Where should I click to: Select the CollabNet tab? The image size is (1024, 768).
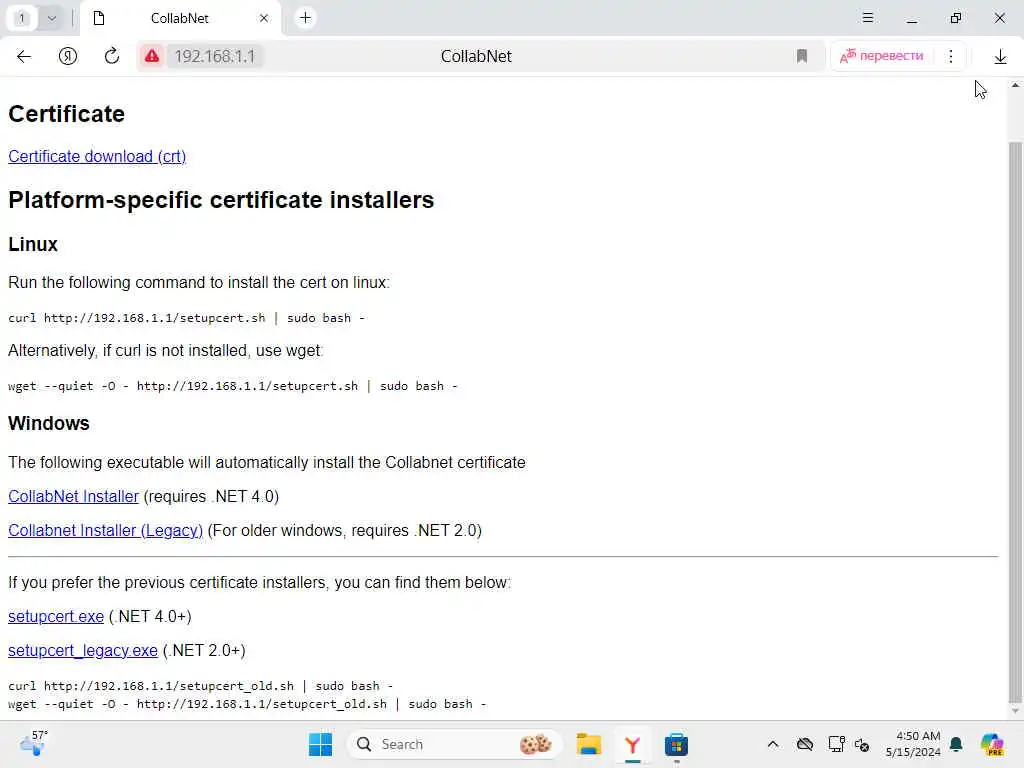click(x=180, y=18)
